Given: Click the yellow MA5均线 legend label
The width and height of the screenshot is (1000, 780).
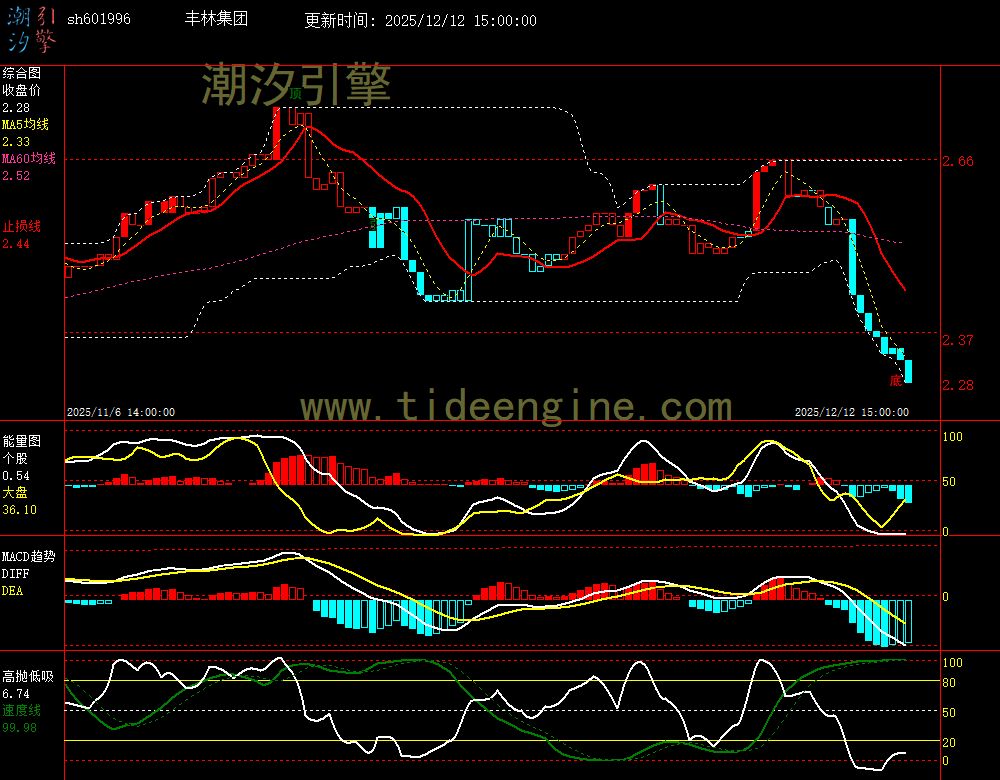Looking at the screenshot, I should click(25, 125).
